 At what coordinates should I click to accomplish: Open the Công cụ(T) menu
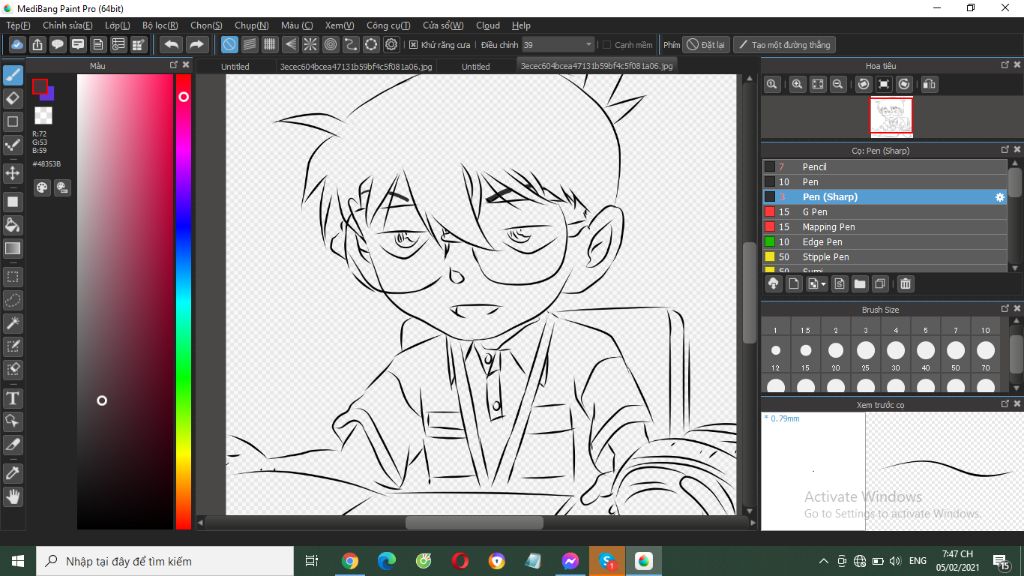(x=388, y=25)
